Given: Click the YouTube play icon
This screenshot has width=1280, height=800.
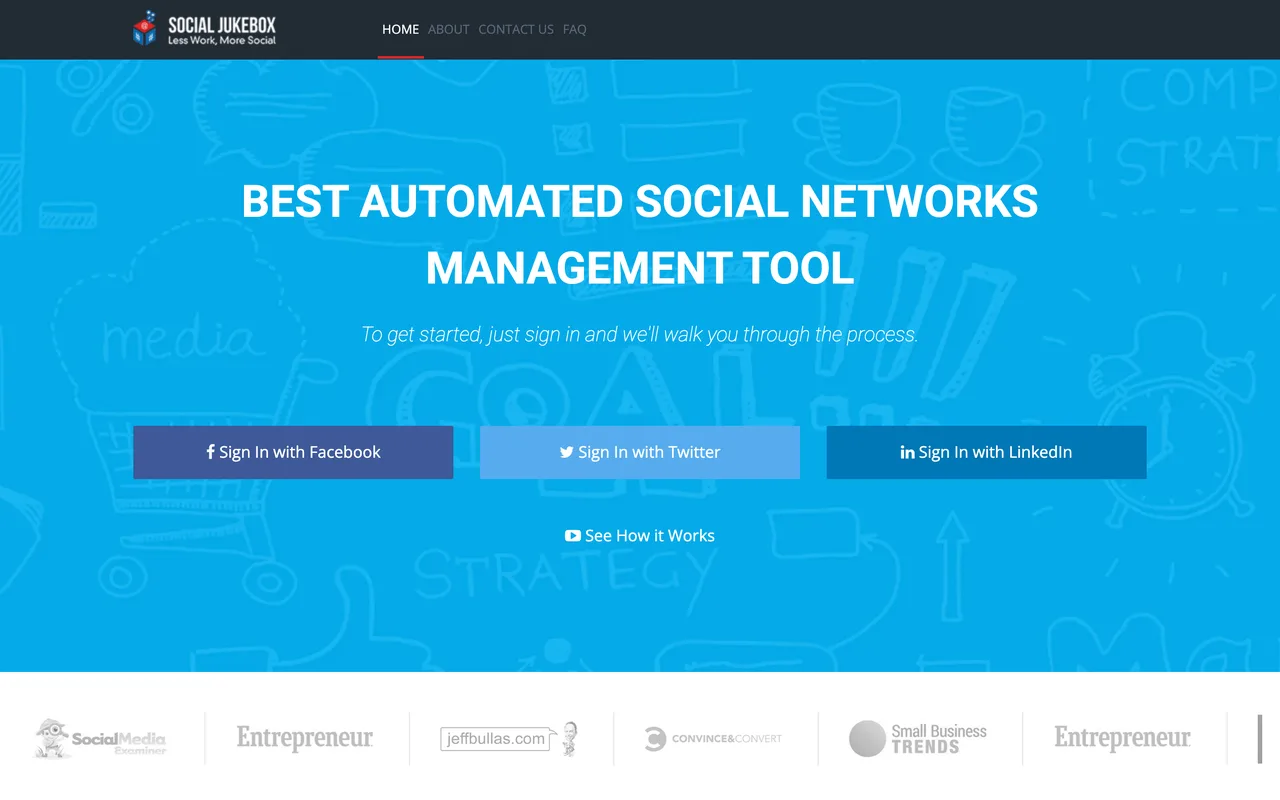Looking at the screenshot, I should (572, 536).
